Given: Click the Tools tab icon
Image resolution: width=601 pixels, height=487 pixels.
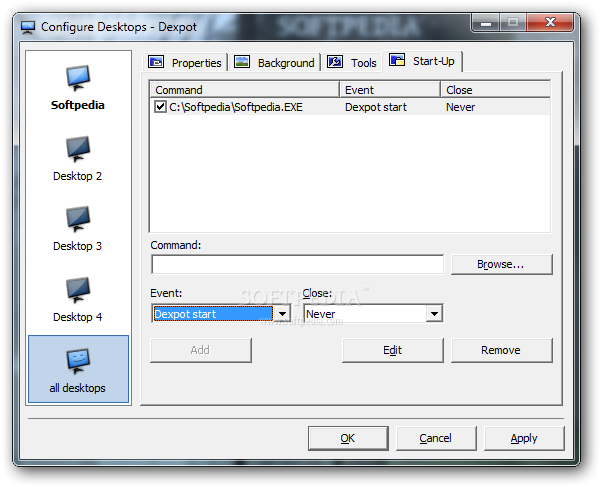Looking at the screenshot, I should point(335,62).
